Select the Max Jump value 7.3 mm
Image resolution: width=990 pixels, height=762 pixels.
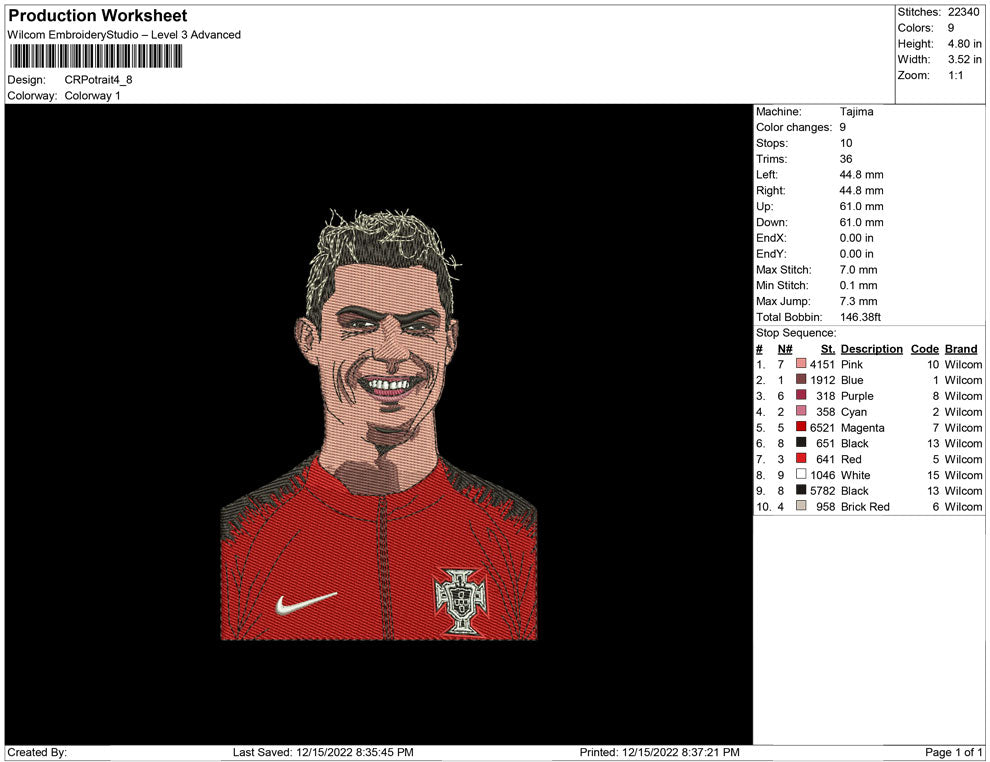pos(858,301)
